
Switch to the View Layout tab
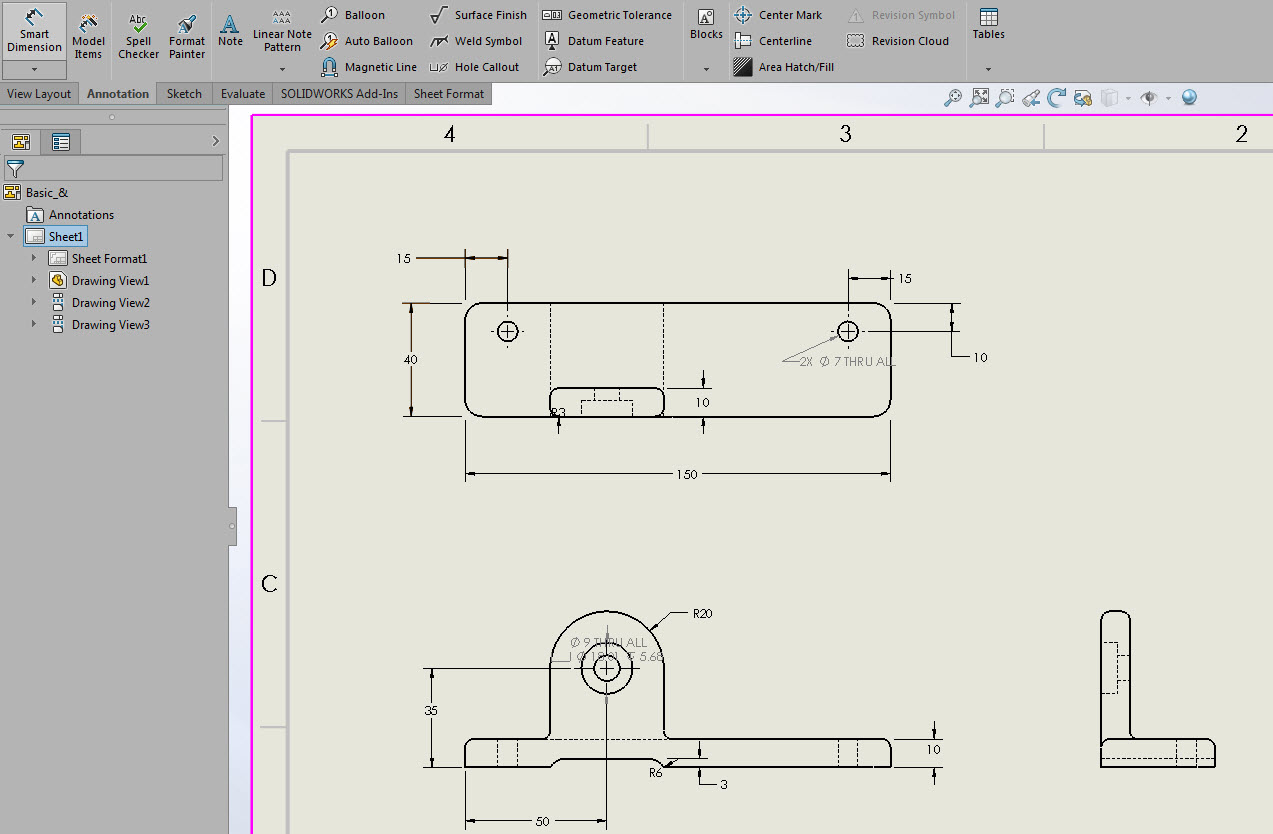point(39,93)
